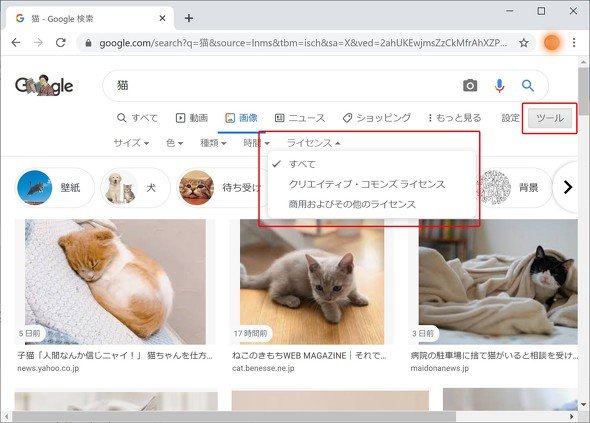Viewport: 590px width, 423px height.
Task: Close the 猫 - Google 検索 tab
Action: (x=162, y=18)
